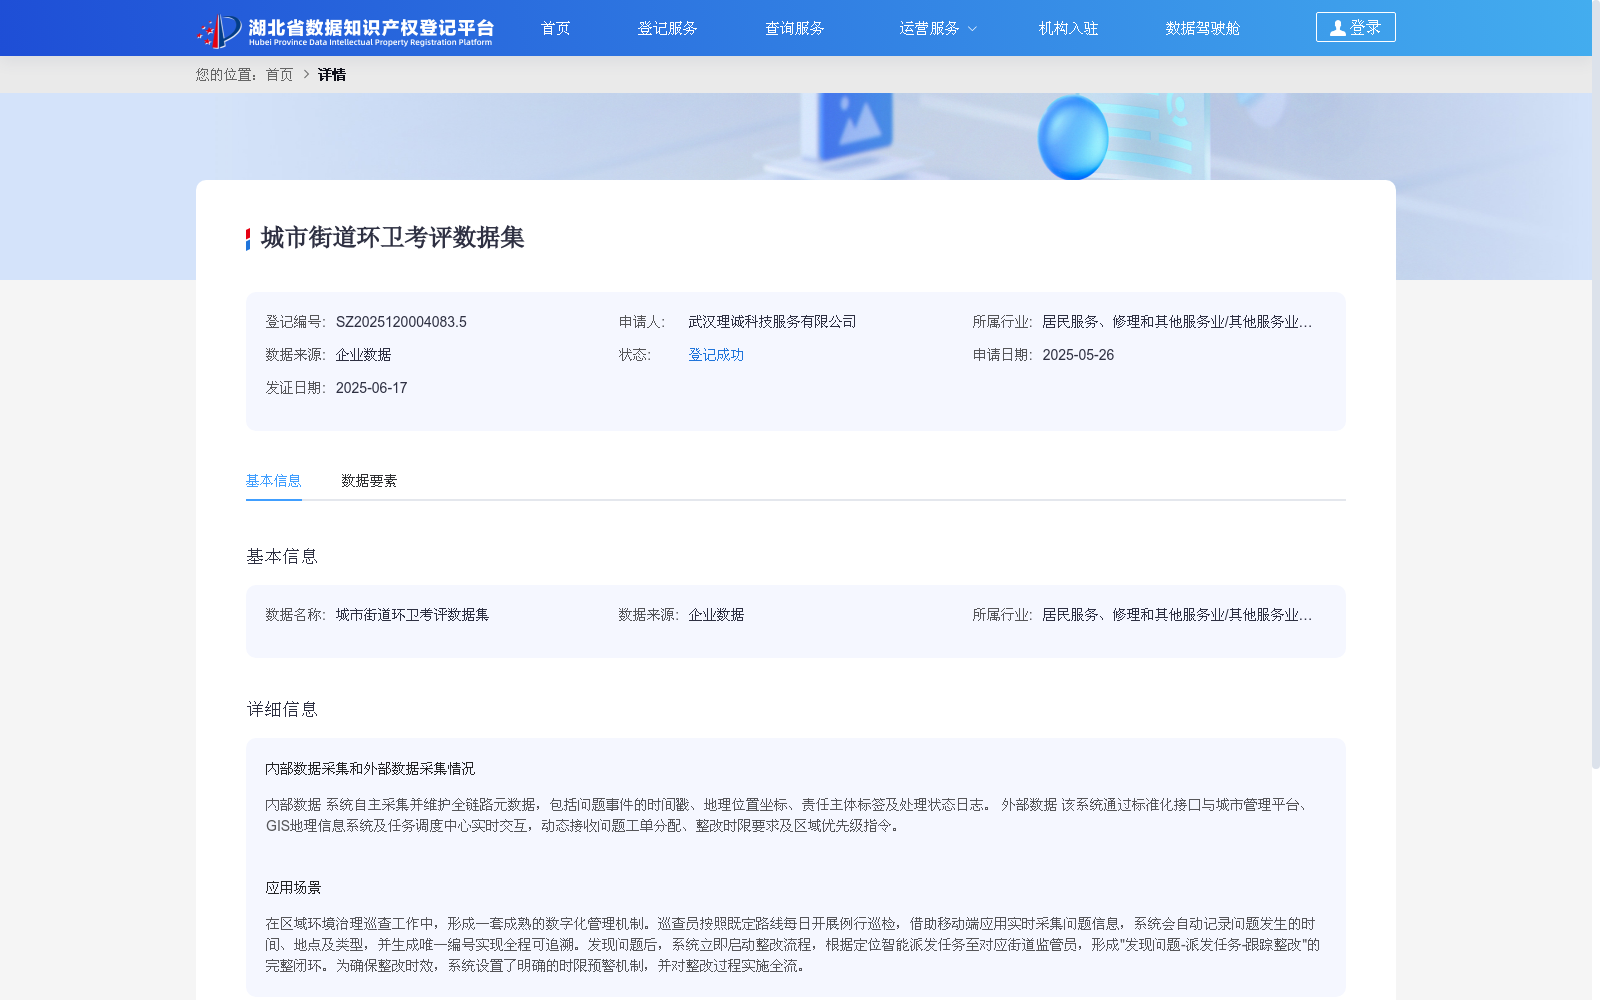Viewport: 1600px width, 1000px height.
Task: Click the platform title 湖北省数据知识产权登记平台
Action: coord(371,27)
